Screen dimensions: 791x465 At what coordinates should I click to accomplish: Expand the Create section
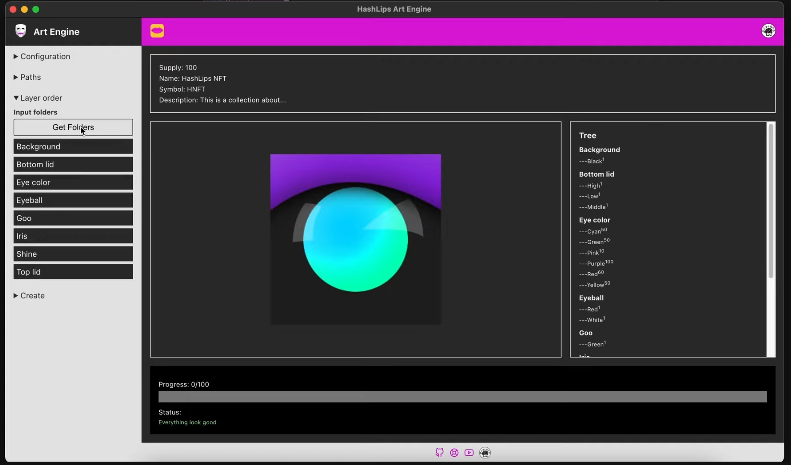click(29, 295)
